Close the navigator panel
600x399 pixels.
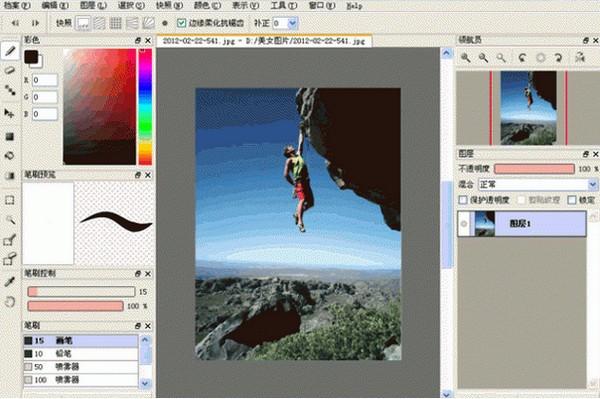tap(596, 40)
